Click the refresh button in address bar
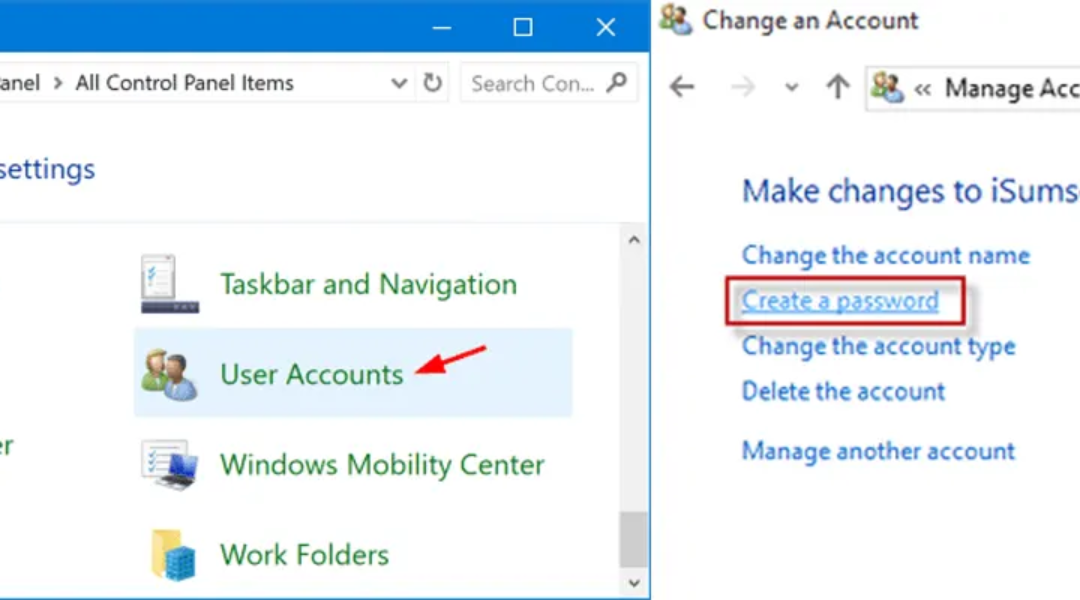This screenshot has height=600, width=1080. pyautogui.click(x=433, y=83)
